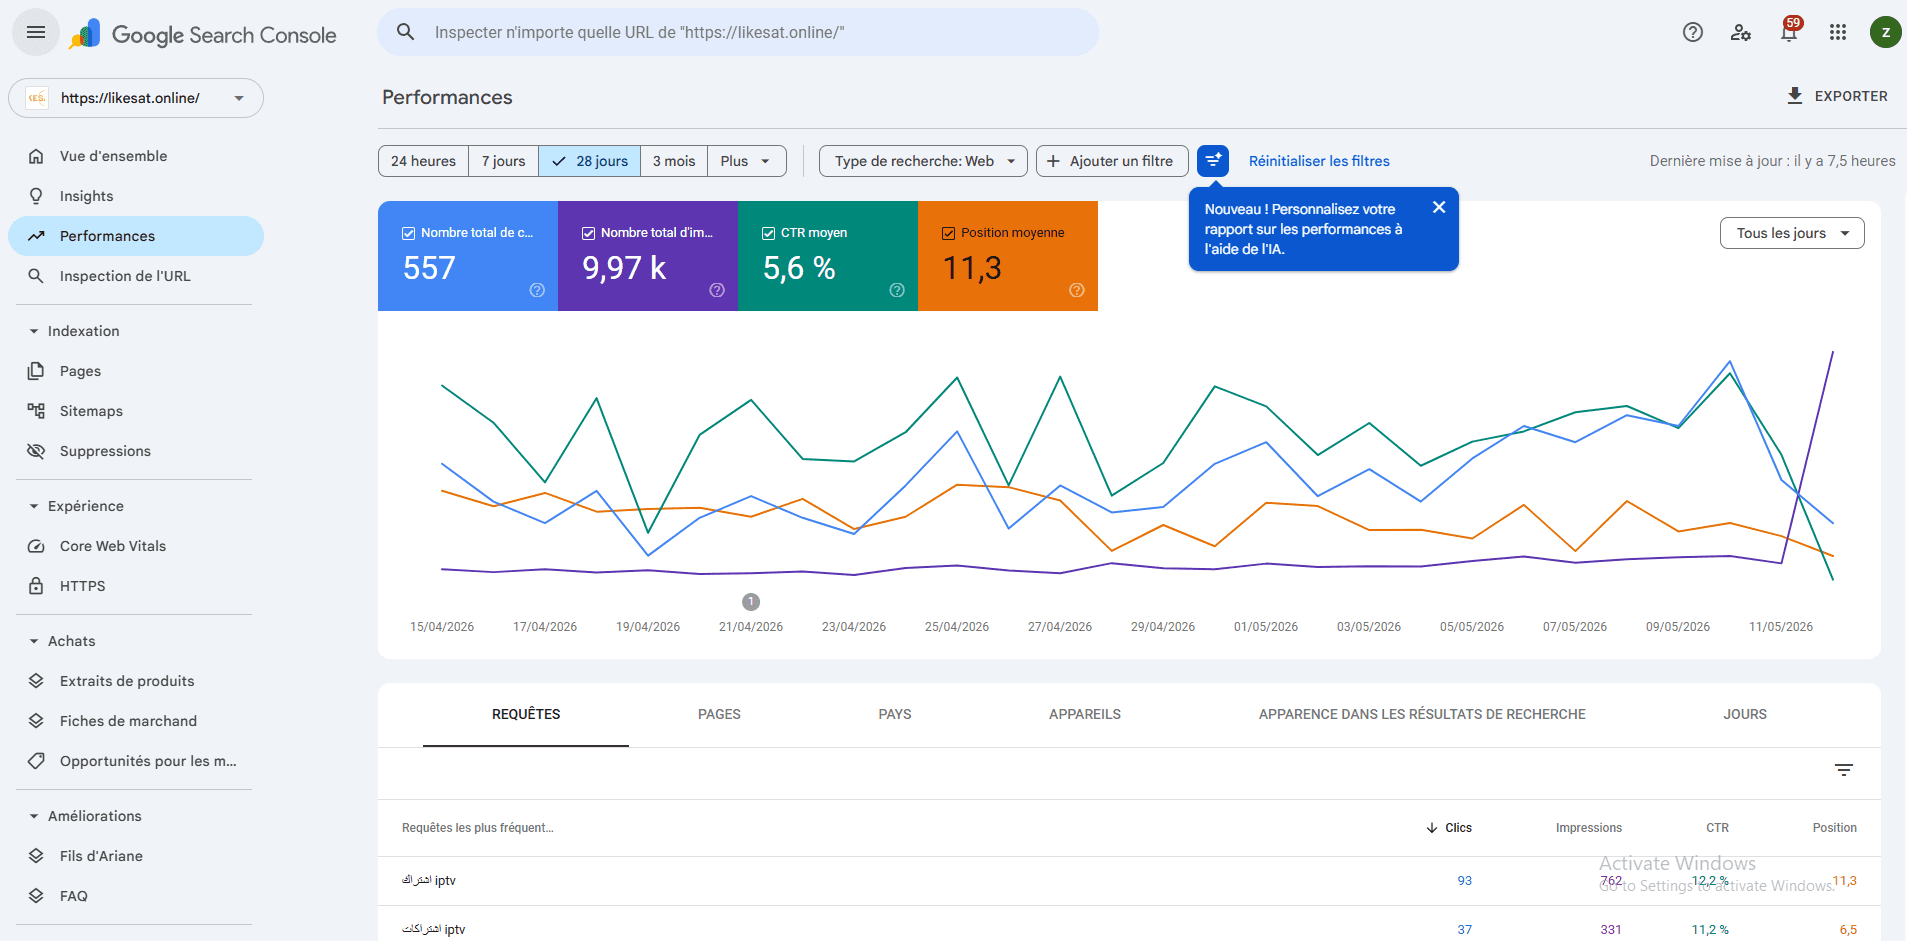The image size is (1907, 941).
Task: Toggle the Nombre total de clics checkbox
Action: click(x=408, y=233)
